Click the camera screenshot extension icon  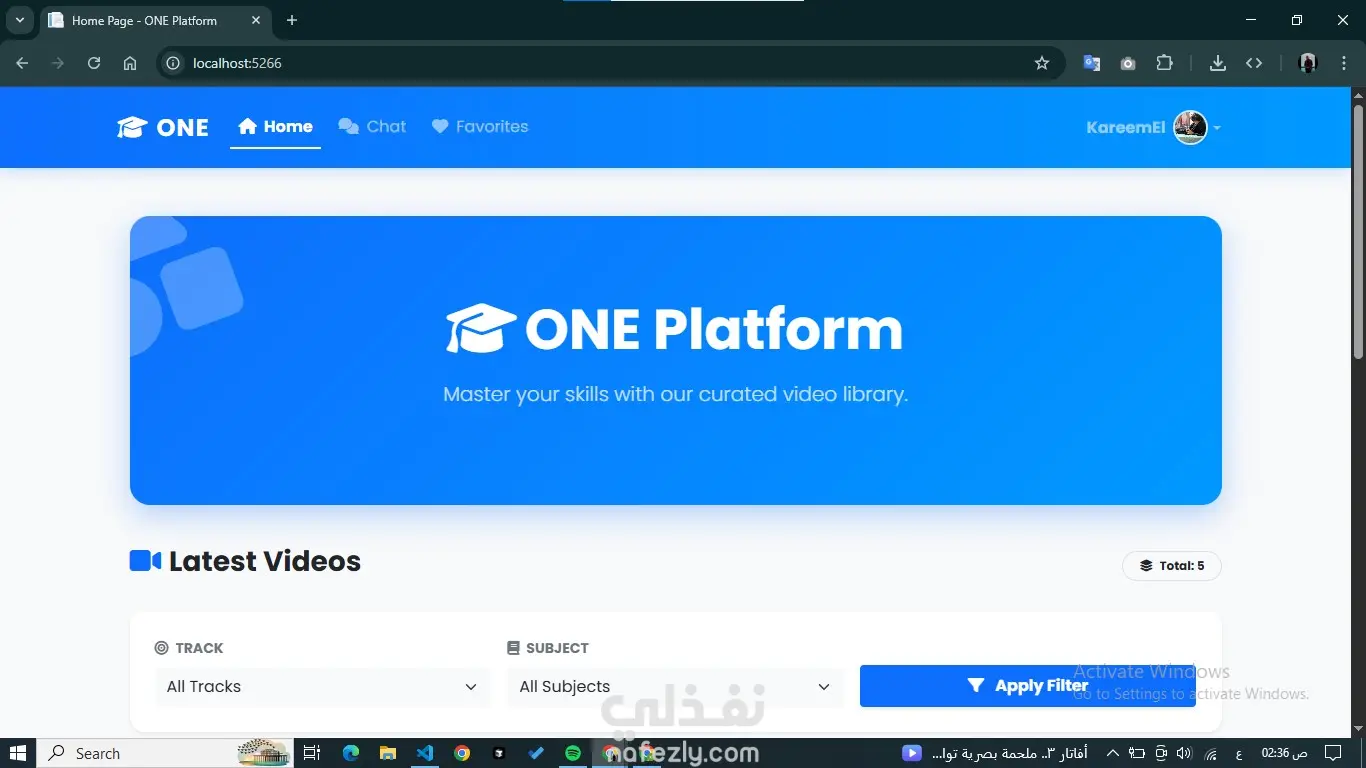coord(1128,63)
